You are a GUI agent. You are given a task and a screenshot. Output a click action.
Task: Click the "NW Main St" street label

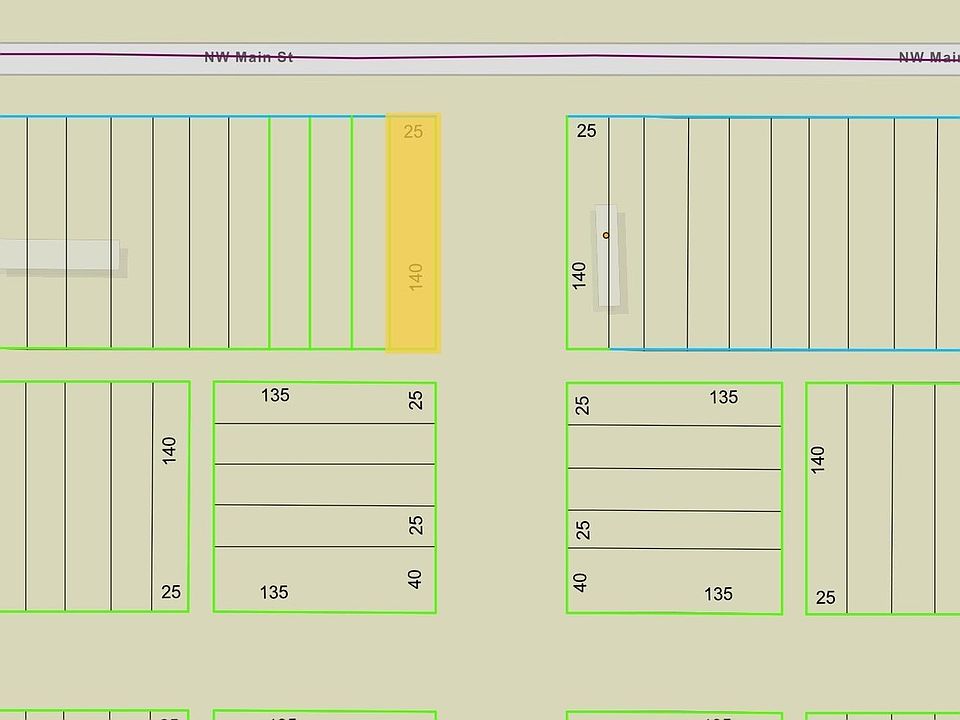click(x=249, y=57)
